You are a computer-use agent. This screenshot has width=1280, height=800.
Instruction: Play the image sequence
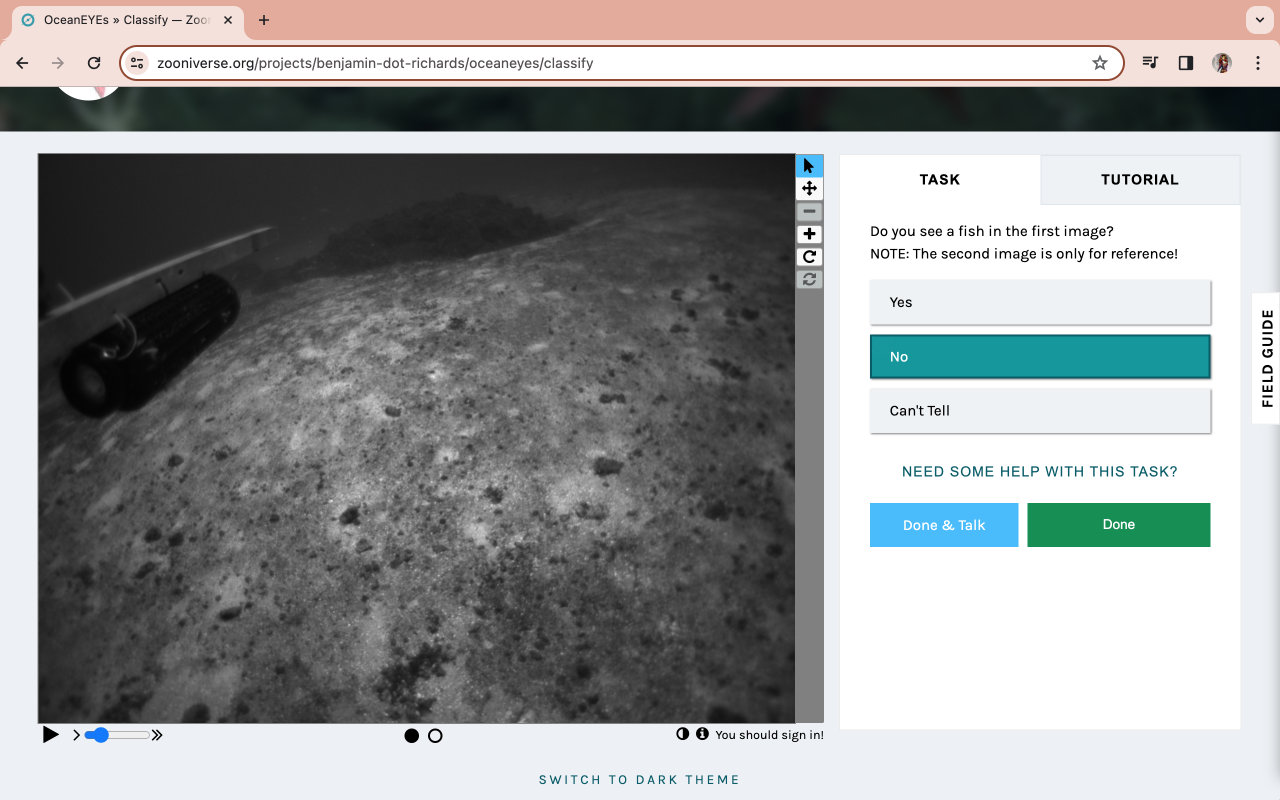pyautogui.click(x=50, y=735)
